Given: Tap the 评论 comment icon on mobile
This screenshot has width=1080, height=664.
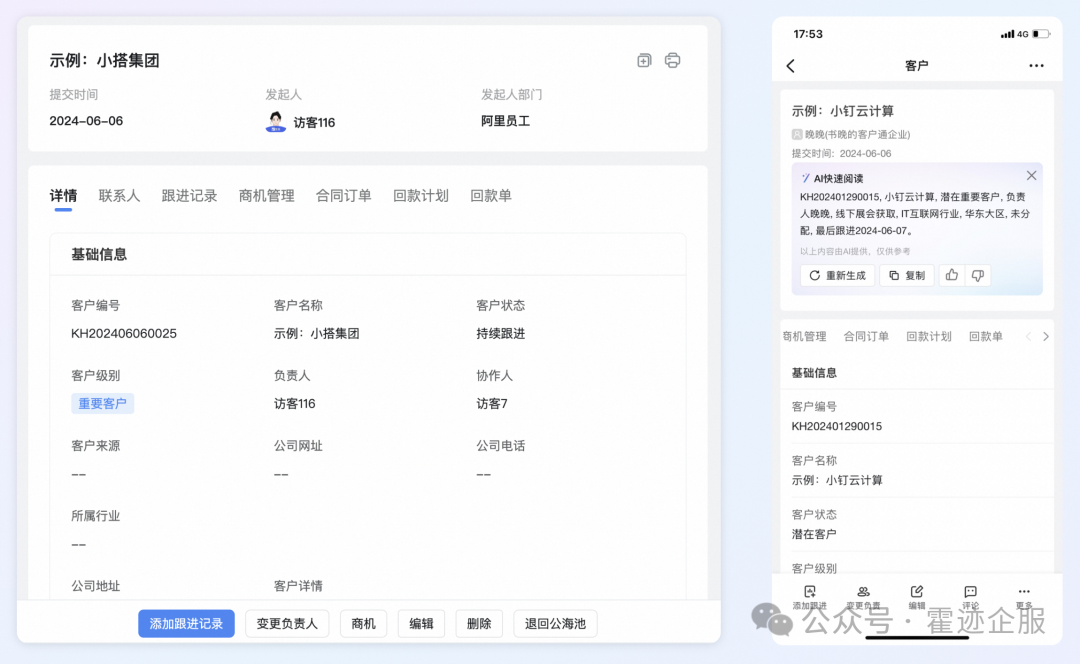Looking at the screenshot, I should pyautogui.click(x=970, y=592).
